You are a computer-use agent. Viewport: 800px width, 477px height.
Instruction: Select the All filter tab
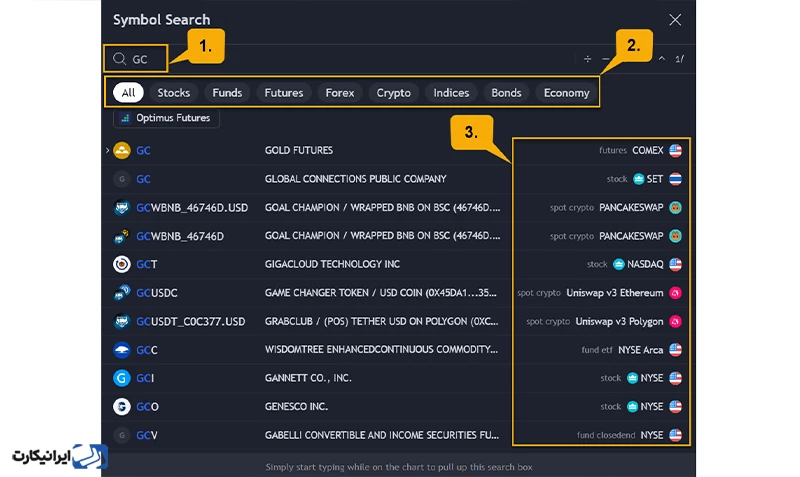pyautogui.click(x=128, y=93)
